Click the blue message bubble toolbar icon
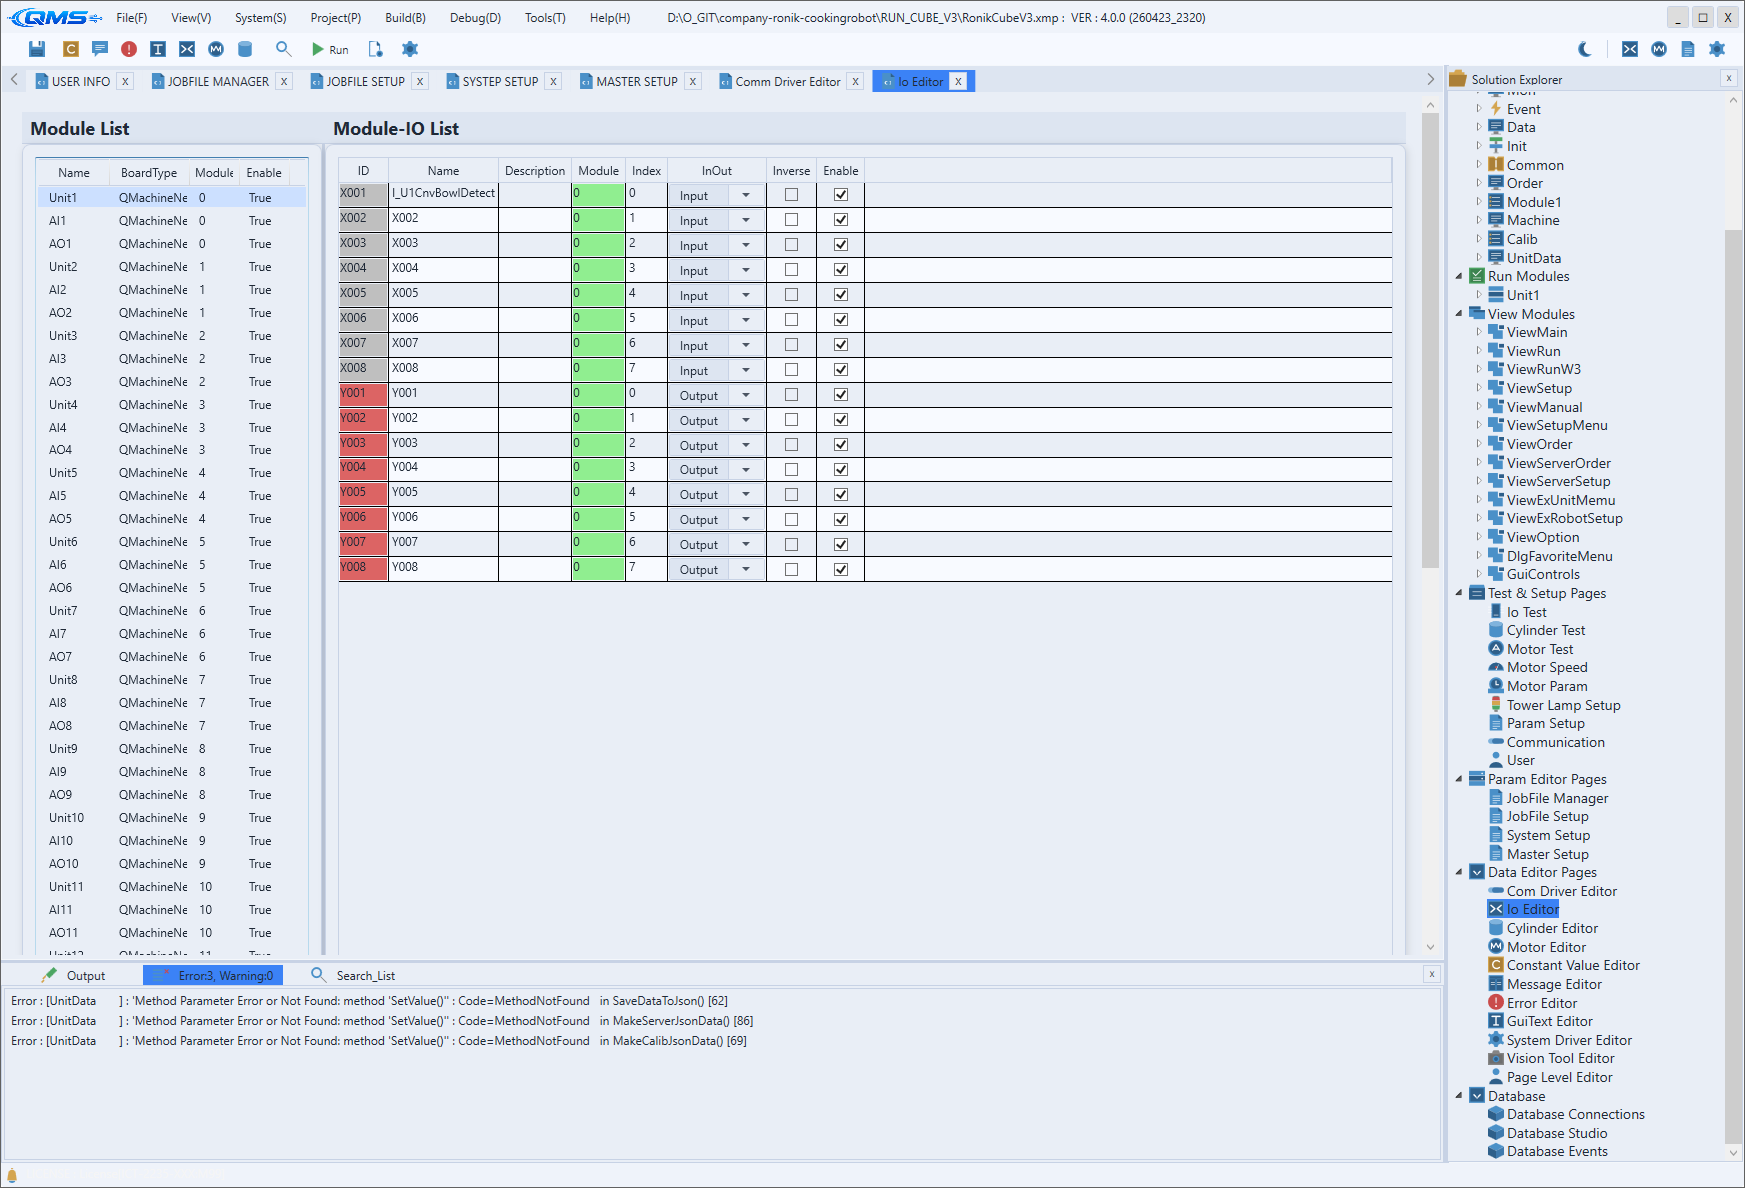The width and height of the screenshot is (1745, 1188). click(100, 49)
